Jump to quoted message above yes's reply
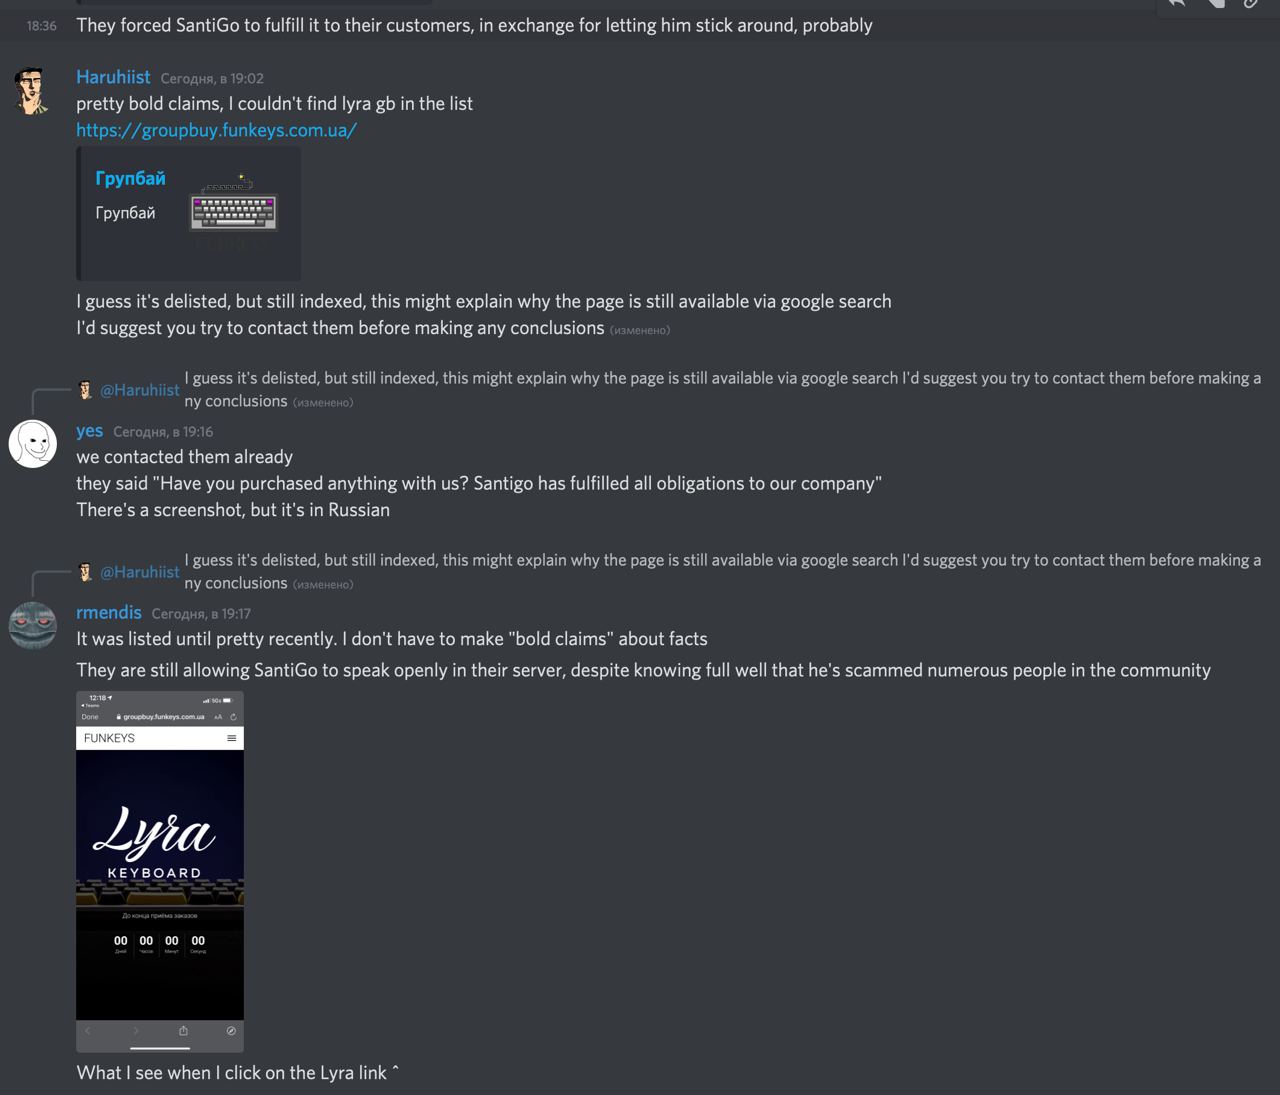Screen dimensions: 1280x1095 pyautogui.click(x=722, y=389)
